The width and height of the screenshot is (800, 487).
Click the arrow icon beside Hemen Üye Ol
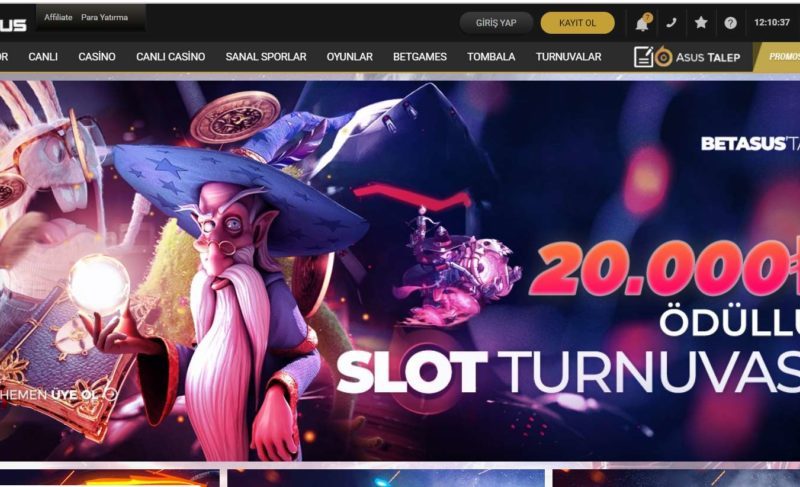(x=110, y=394)
